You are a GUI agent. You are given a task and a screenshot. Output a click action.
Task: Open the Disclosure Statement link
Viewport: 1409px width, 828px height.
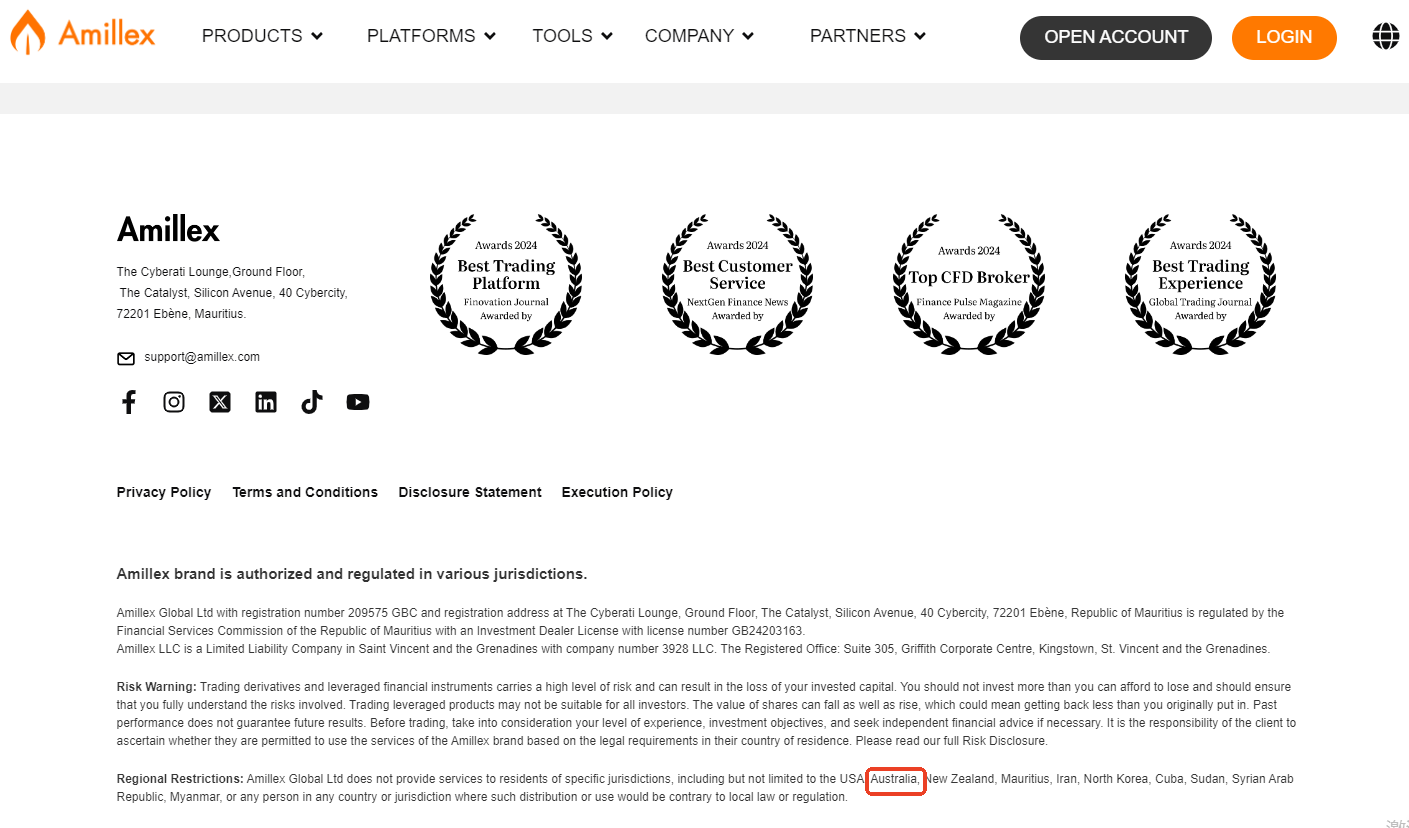[x=470, y=492]
